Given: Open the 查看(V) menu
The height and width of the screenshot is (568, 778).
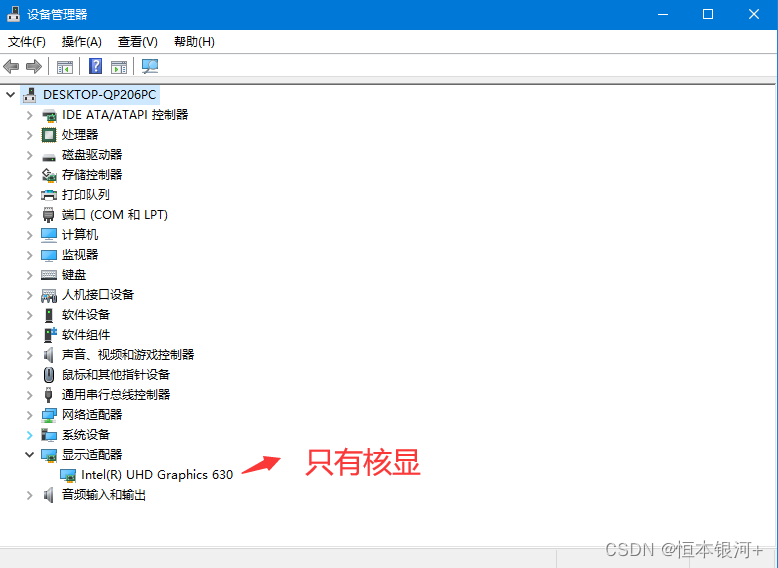Looking at the screenshot, I should (137, 42).
